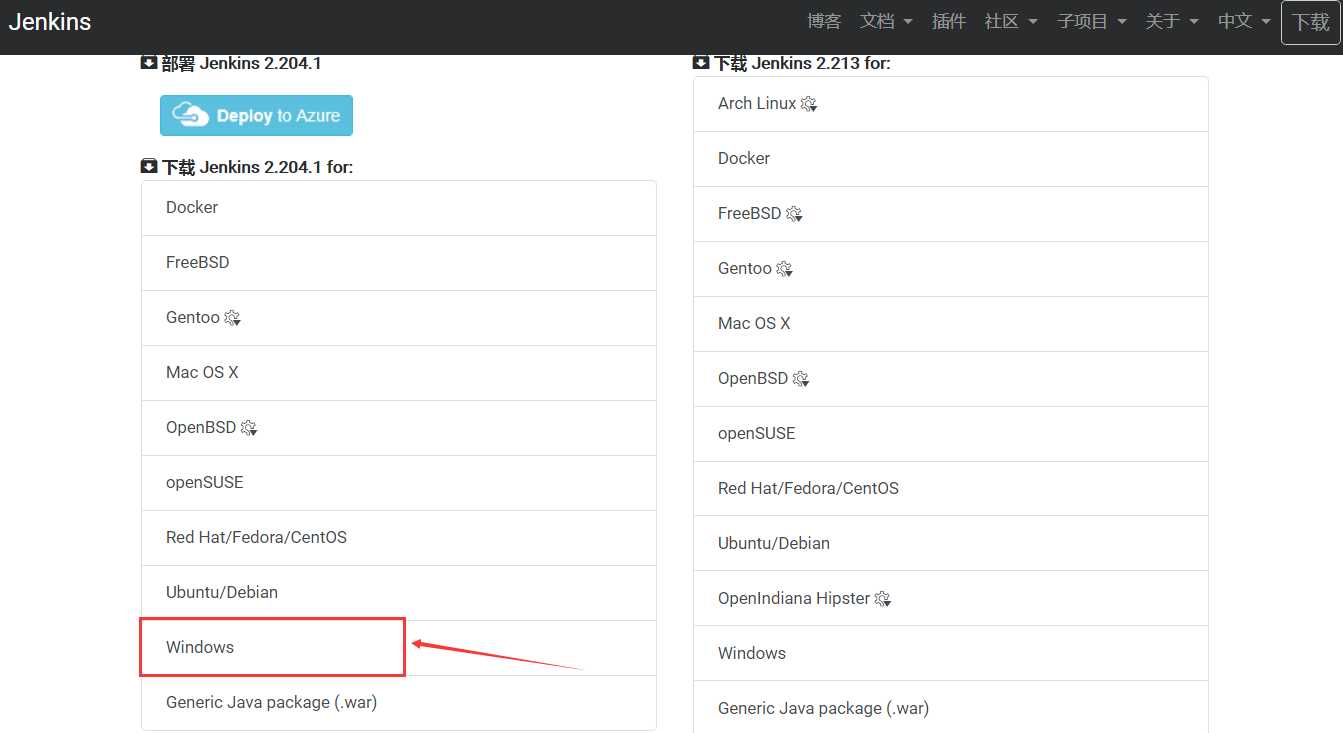
Task: Select FreeBSD under Jenkins 2.204.1
Action: pos(398,263)
